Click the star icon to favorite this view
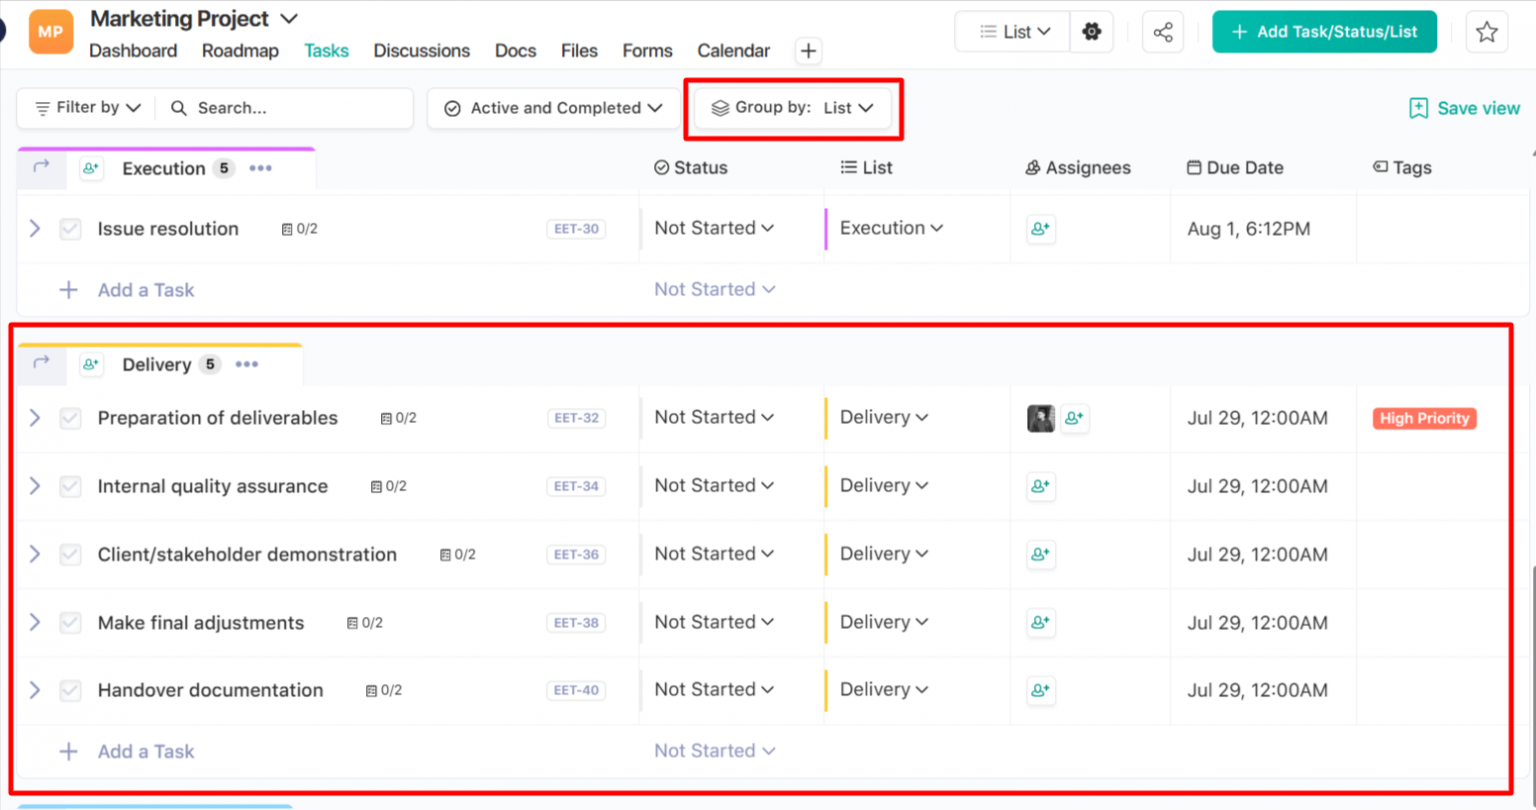This screenshot has height=810, width=1536. (x=1487, y=31)
